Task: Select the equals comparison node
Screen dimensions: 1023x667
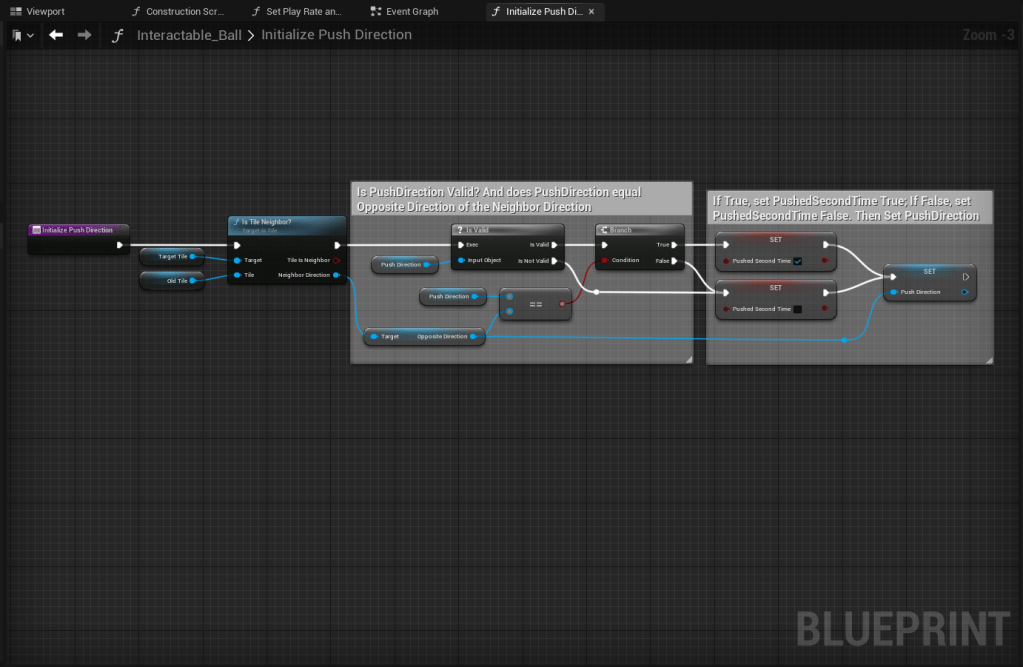Action: pos(536,304)
